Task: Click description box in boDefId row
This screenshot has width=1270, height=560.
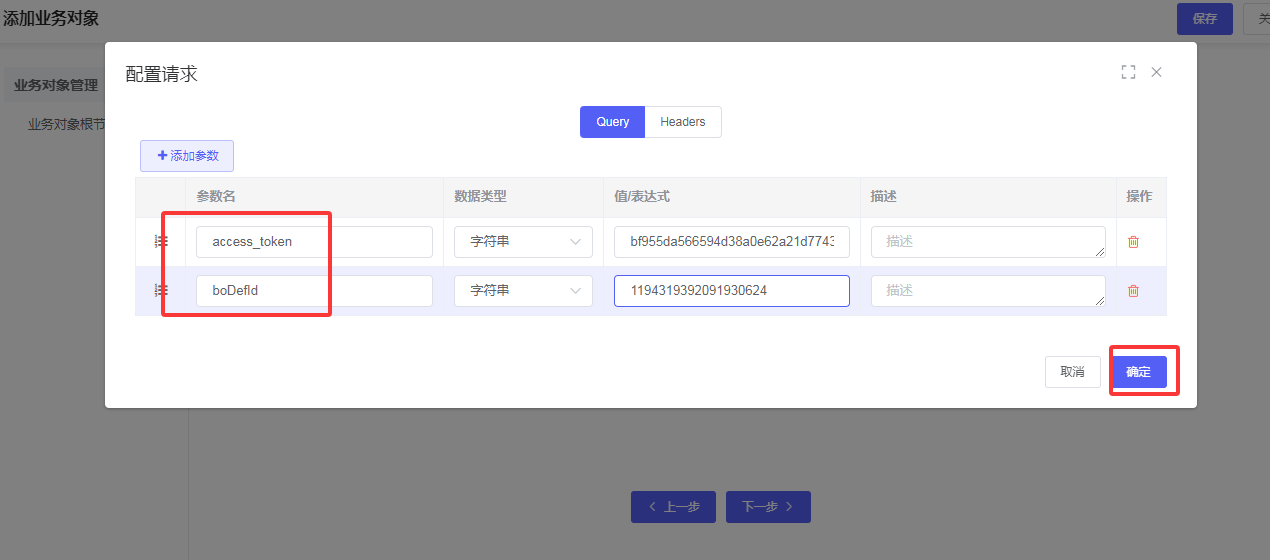Action: (987, 291)
